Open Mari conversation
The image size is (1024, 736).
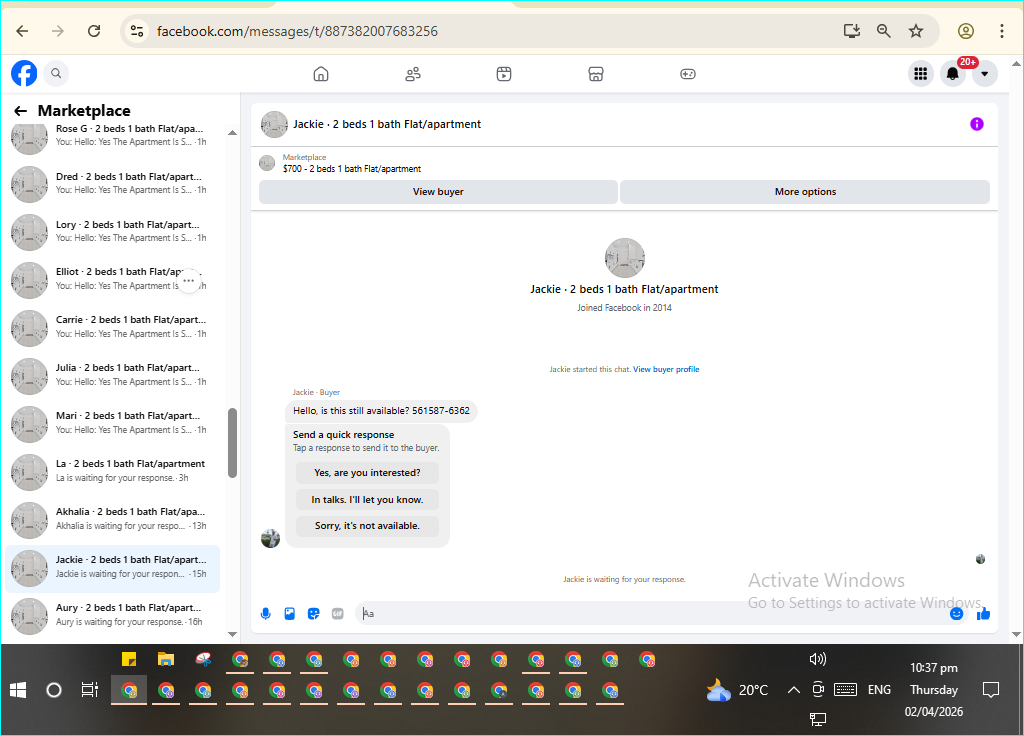(x=112, y=423)
